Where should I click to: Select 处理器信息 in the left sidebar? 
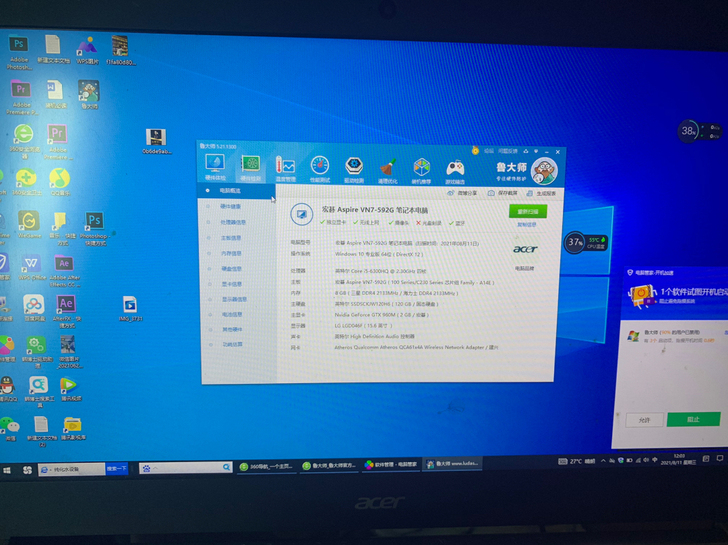click(x=232, y=222)
